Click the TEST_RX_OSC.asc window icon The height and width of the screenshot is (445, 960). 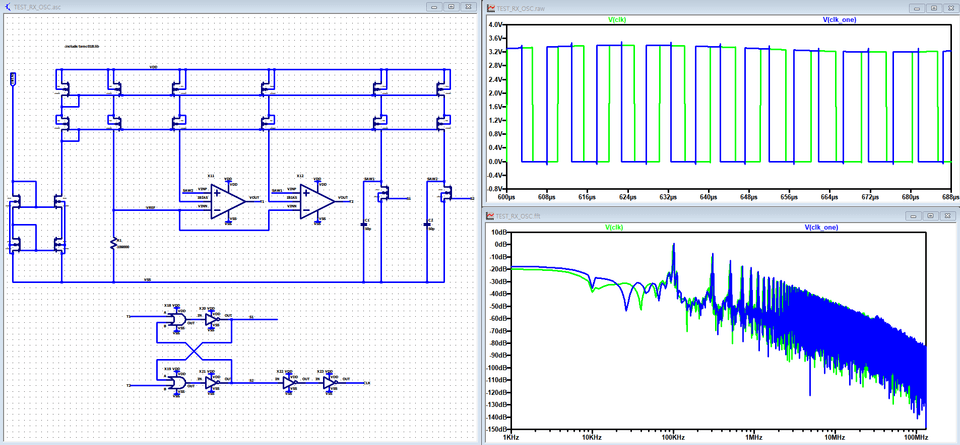(7, 7)
